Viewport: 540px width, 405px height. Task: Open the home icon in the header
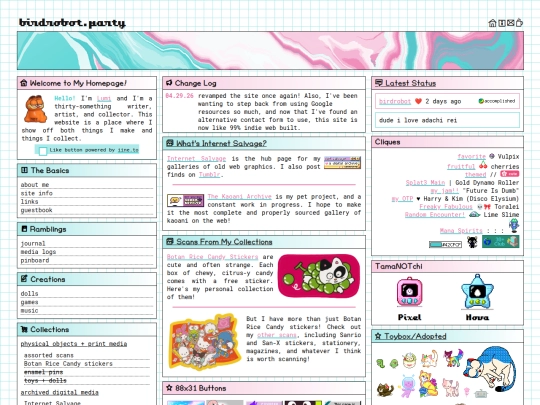click(492, 23)
